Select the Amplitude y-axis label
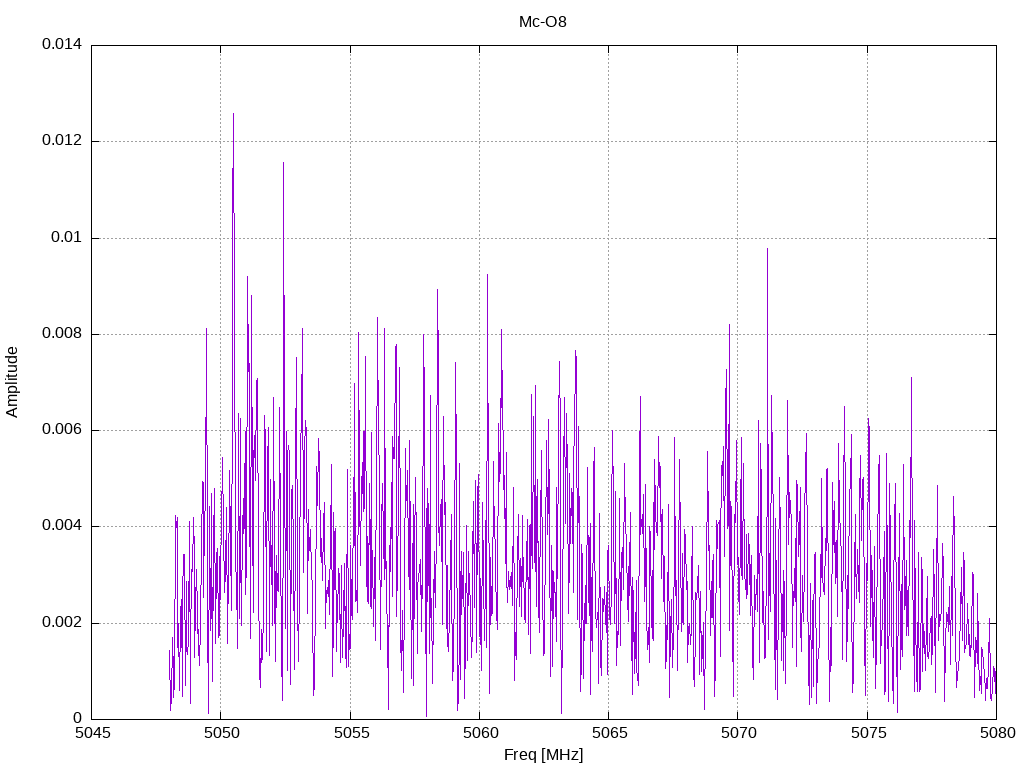This screenshot has width=1024, height=768. [x=12, y=382]
